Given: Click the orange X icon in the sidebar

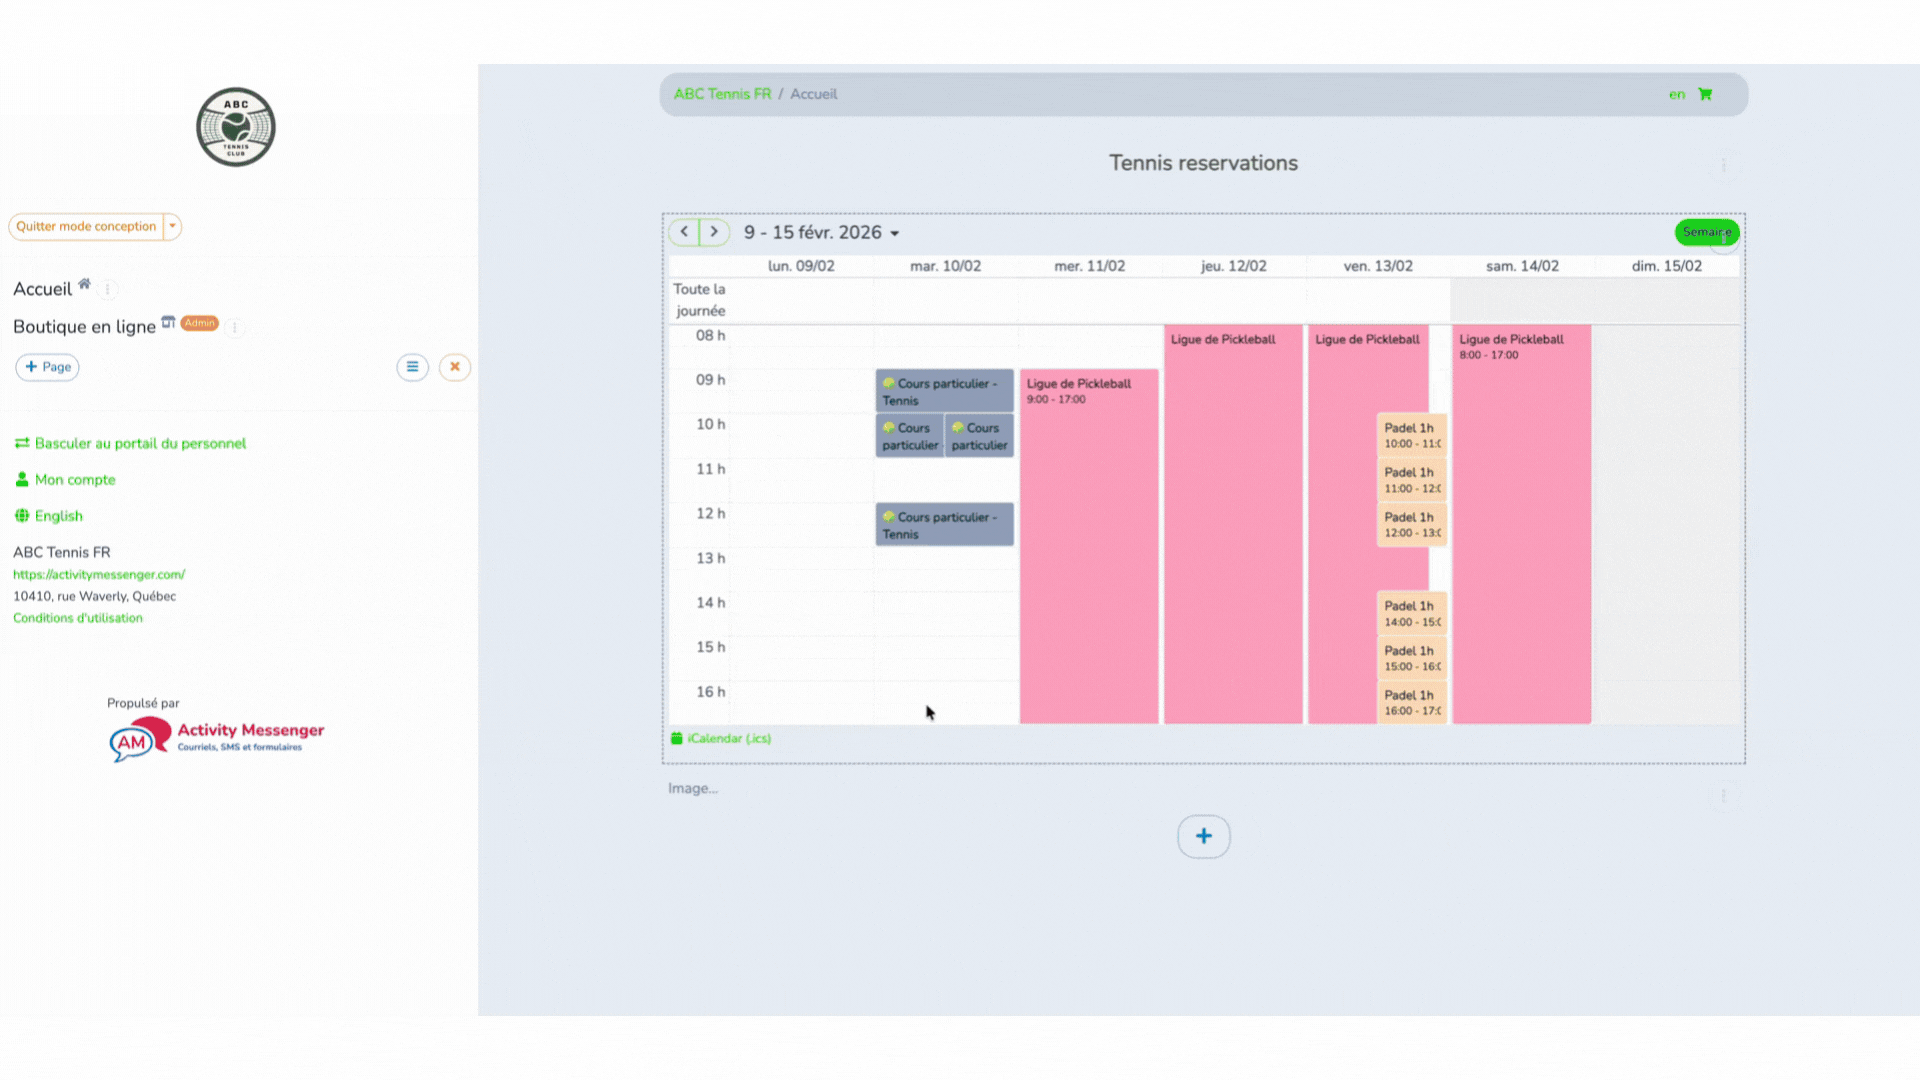Looking at the screenshot, I should pyautogui.click(x=455, y=367).
